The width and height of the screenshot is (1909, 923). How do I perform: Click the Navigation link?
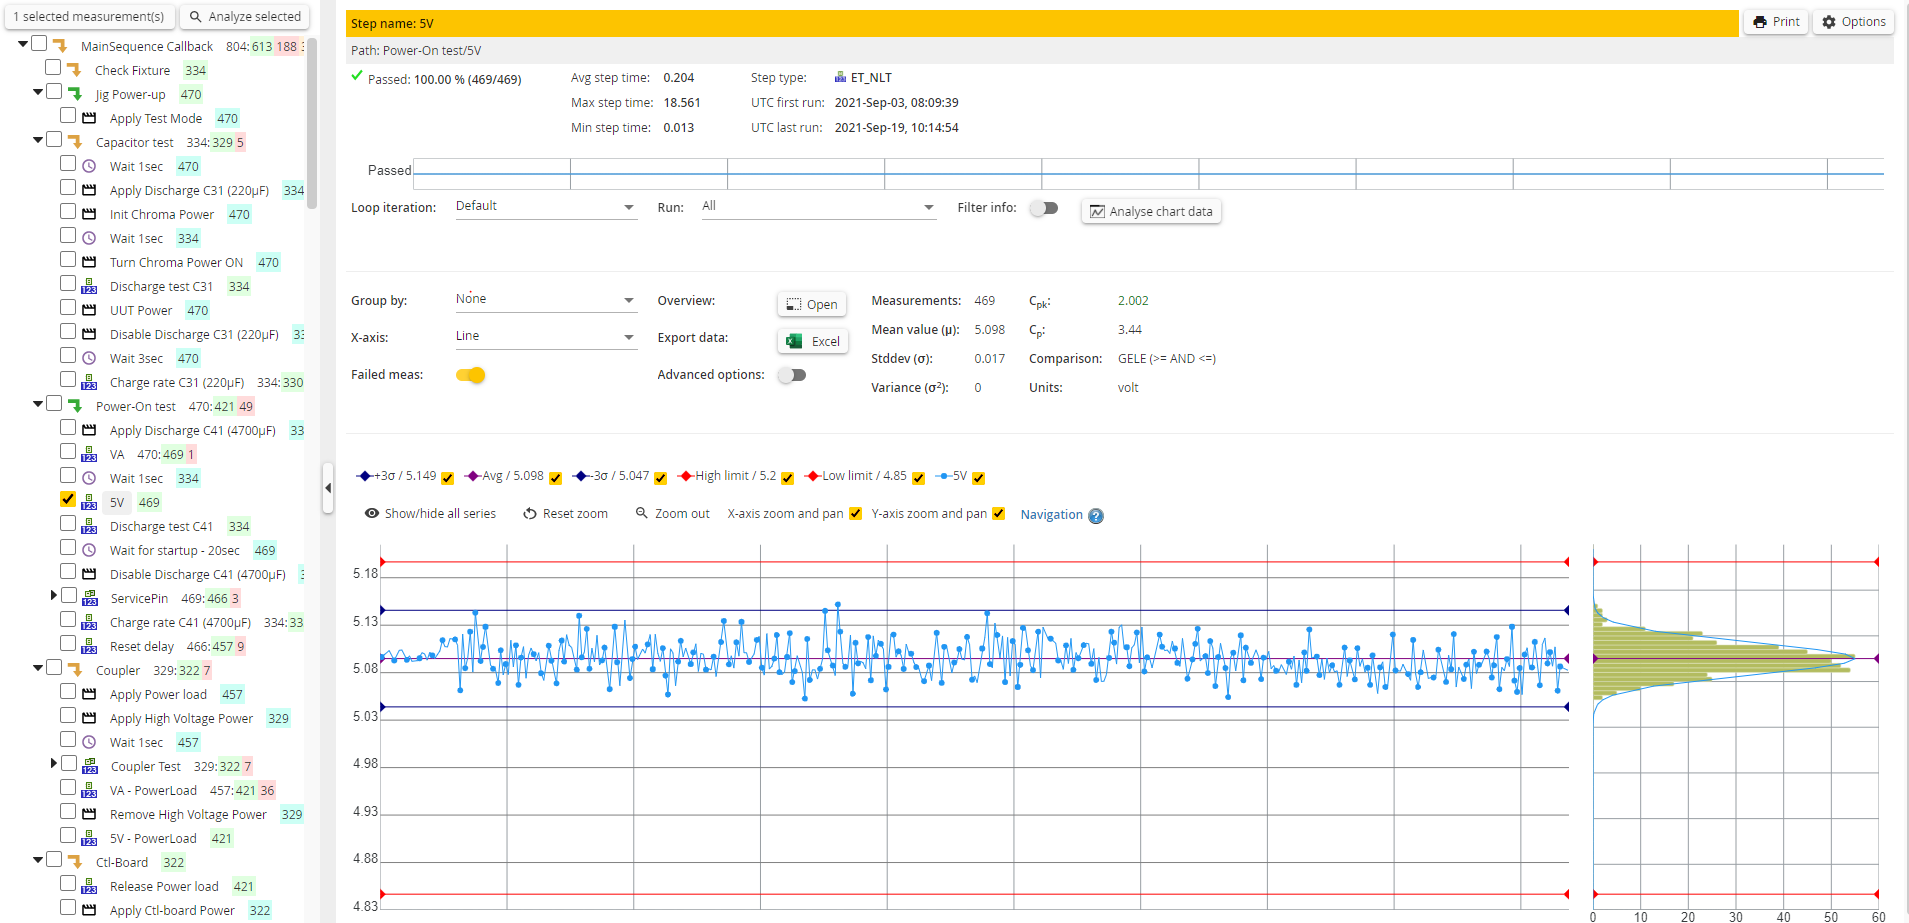click(x=1051, y=515)
